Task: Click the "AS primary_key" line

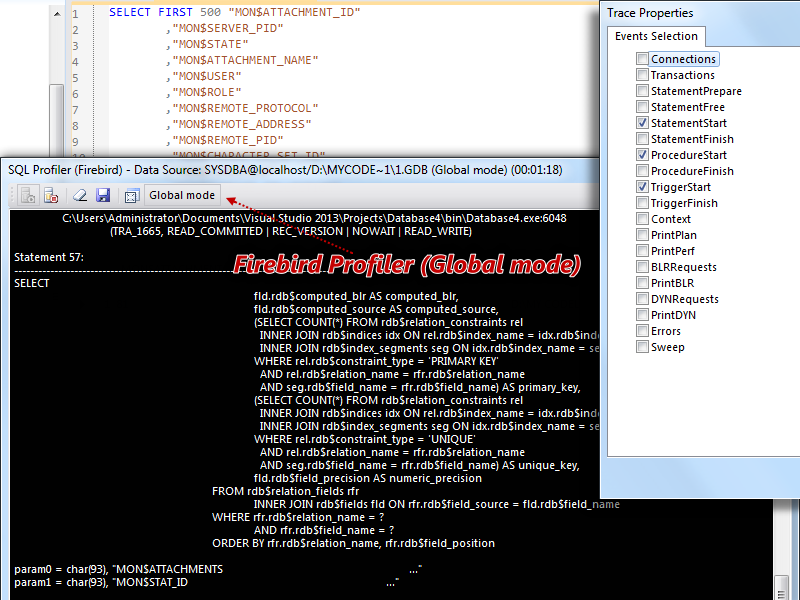Action: (x=420, y=387)
